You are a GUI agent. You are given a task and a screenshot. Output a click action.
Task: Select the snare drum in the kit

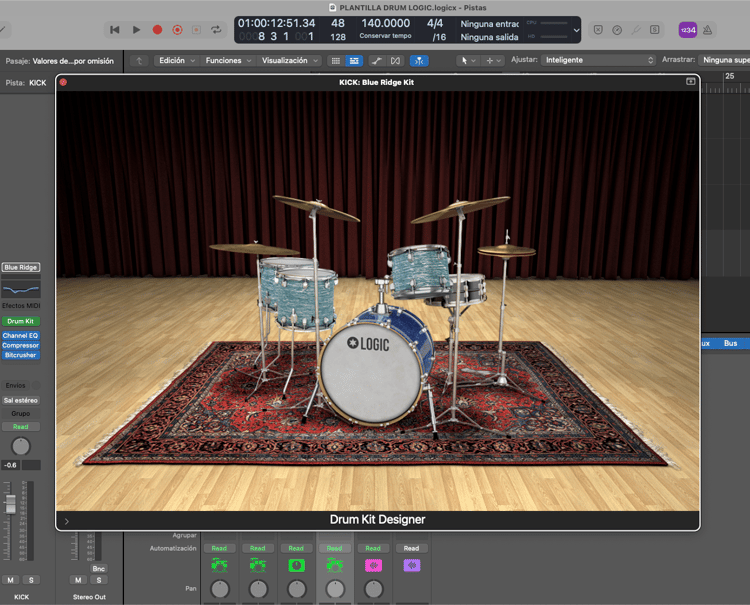tap(468, 289)
